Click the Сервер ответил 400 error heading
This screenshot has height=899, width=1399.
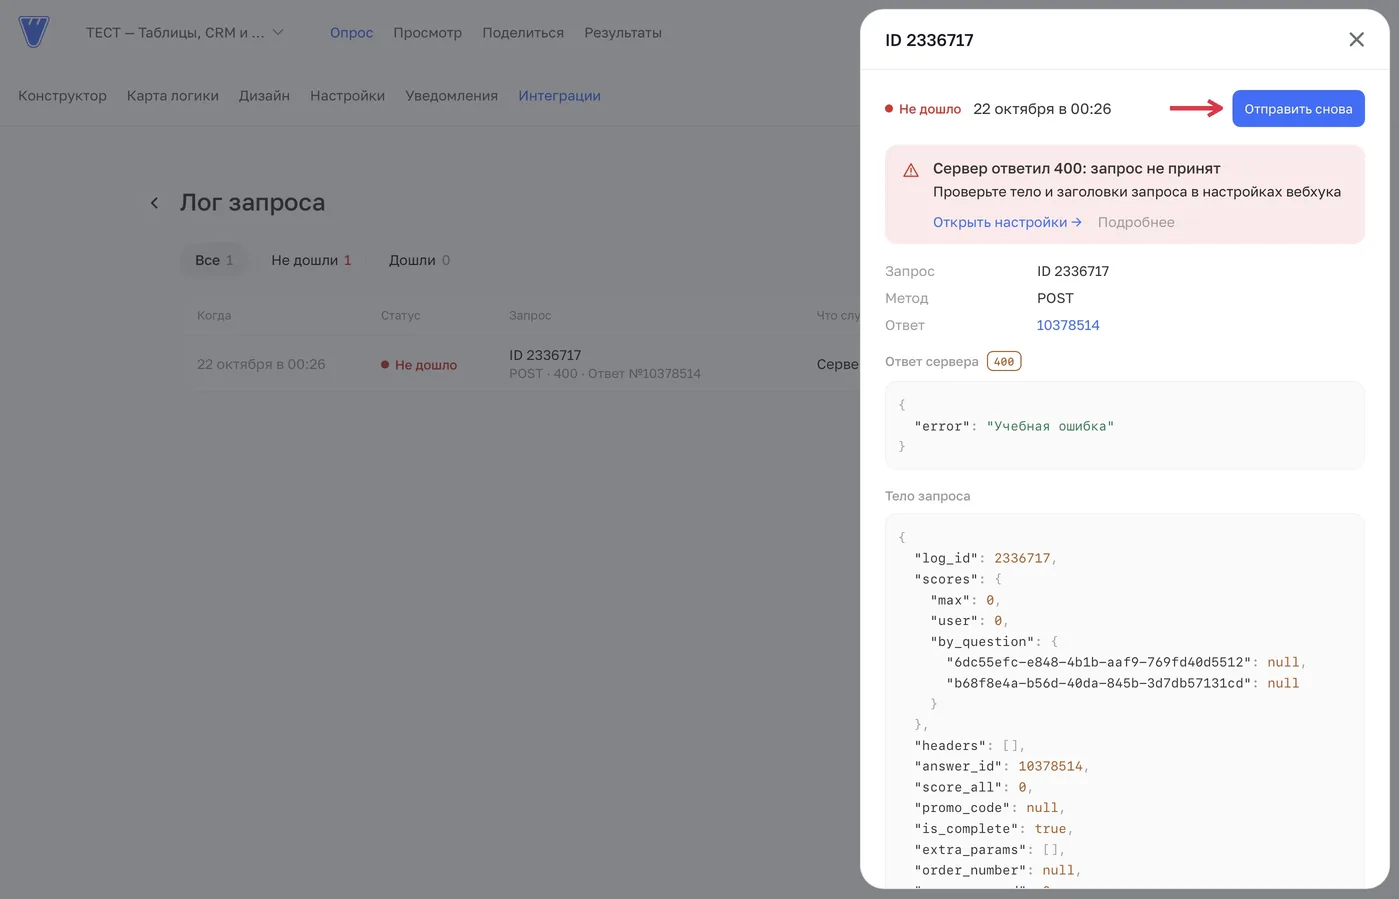coord(1076,168)
